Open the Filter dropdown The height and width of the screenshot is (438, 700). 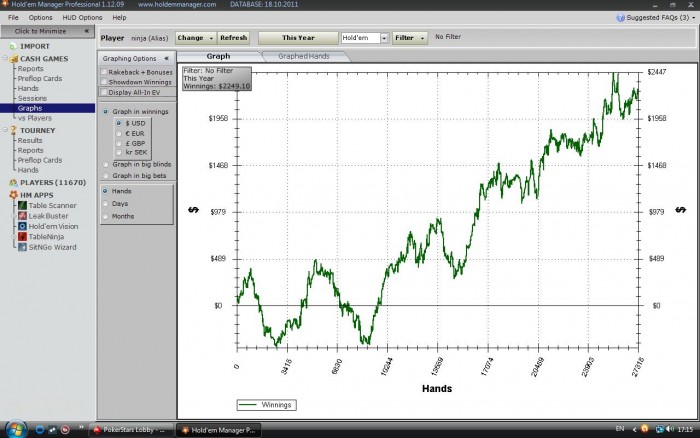point(410,38)
